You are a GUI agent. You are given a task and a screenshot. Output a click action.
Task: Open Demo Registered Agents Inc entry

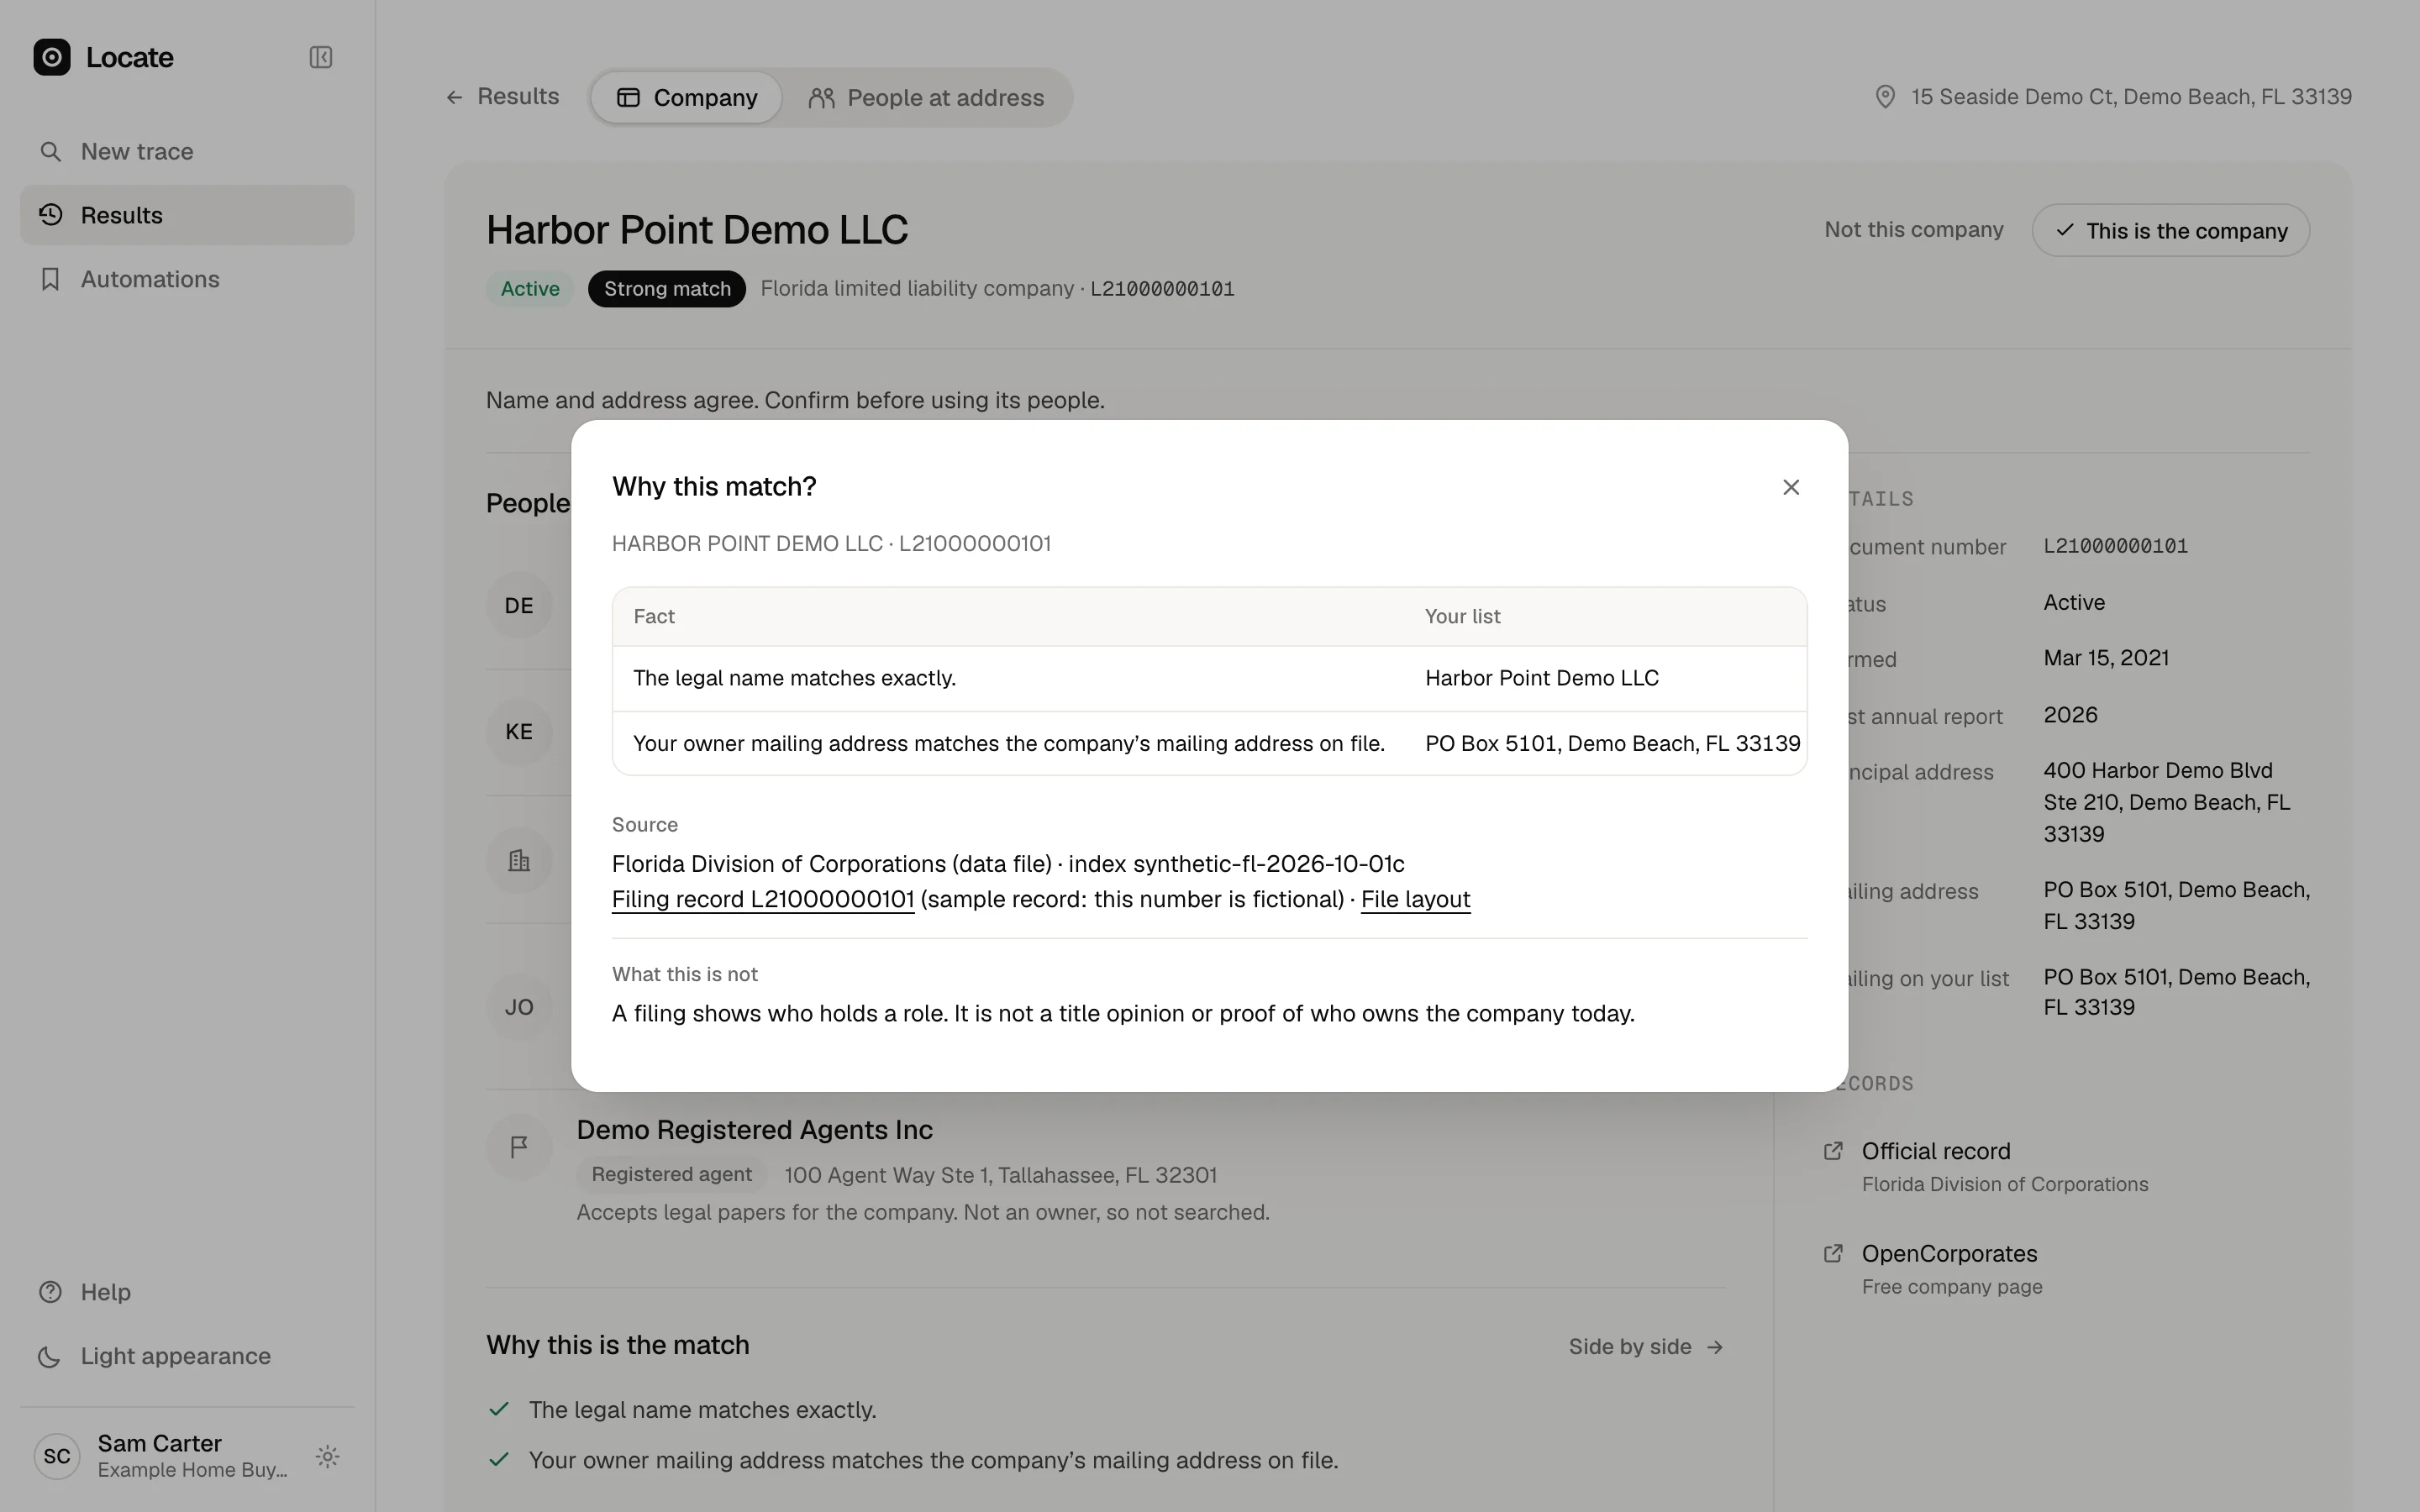(x=754, y=1130)
